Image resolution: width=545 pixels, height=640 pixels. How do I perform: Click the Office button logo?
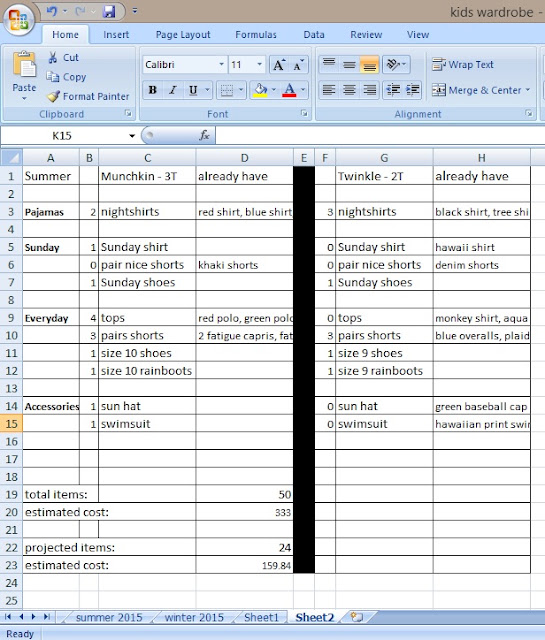click(x=19, y=19)
